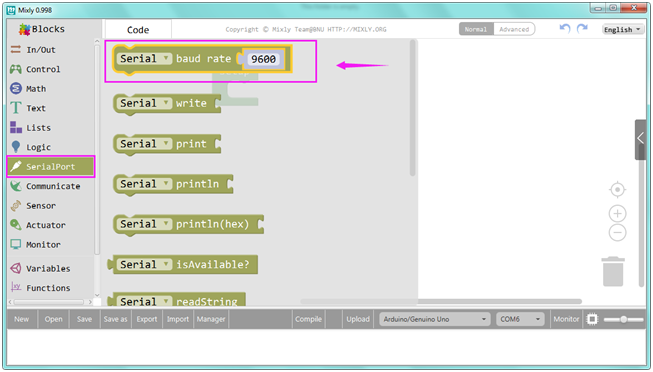
Task: Open the Functions category icon
Action: pyautogui.click(x=15, y=287)
